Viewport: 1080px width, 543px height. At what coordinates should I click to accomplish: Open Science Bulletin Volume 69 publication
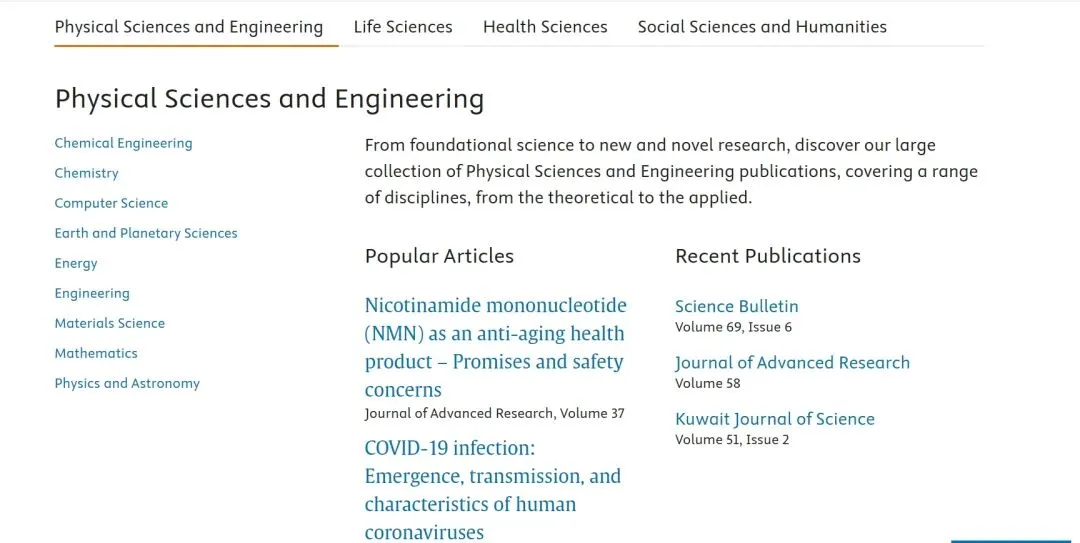pos(736,307)
